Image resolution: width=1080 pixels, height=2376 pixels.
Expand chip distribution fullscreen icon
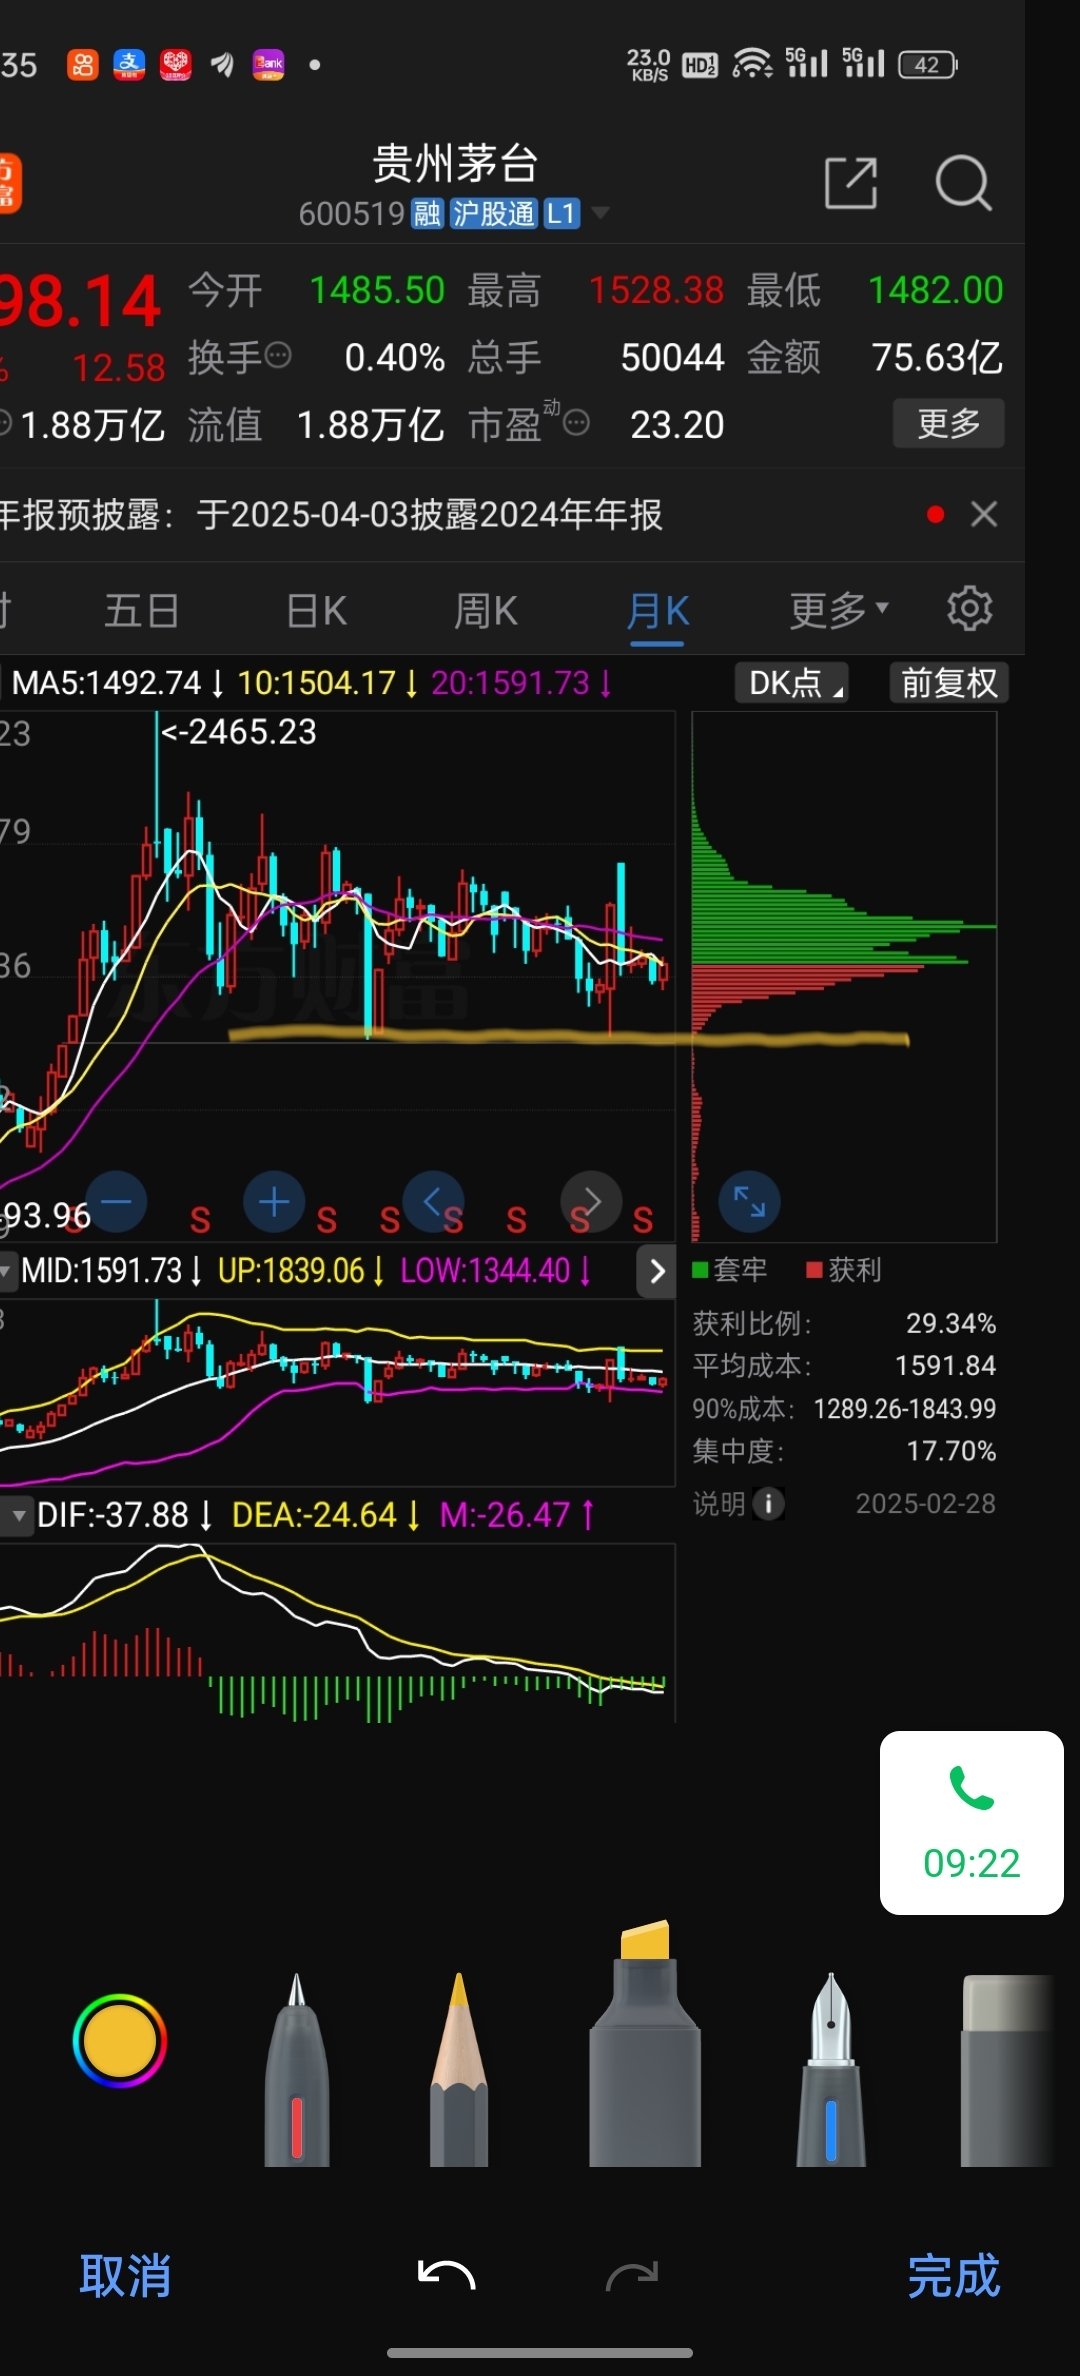[x=749, y=1201]
